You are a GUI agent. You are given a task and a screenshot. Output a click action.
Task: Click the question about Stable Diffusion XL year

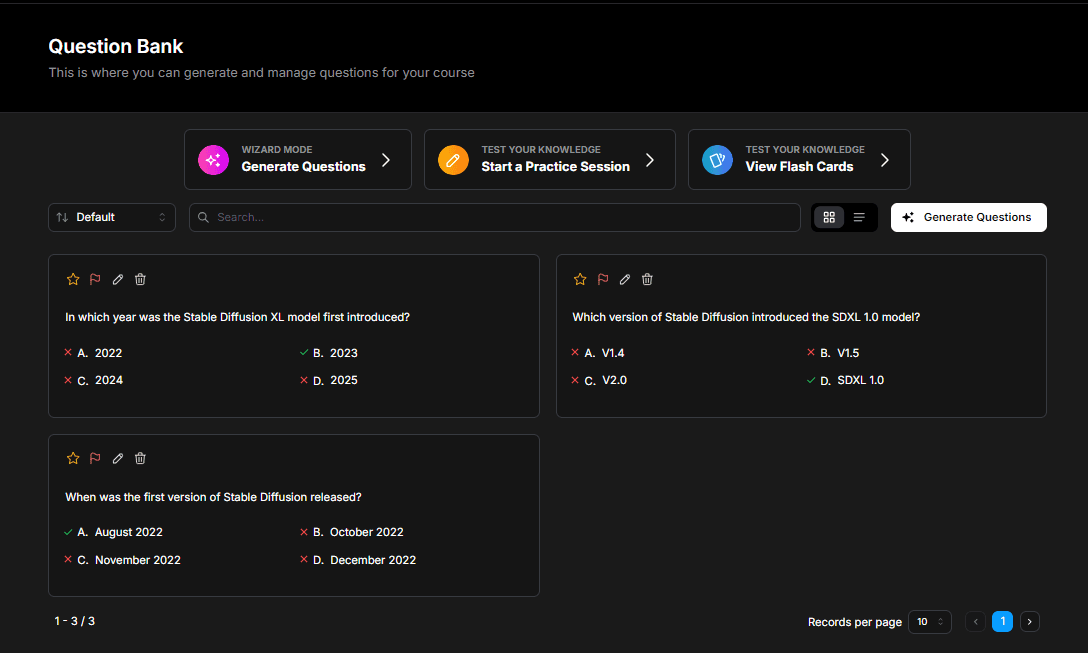coord(237,317)
